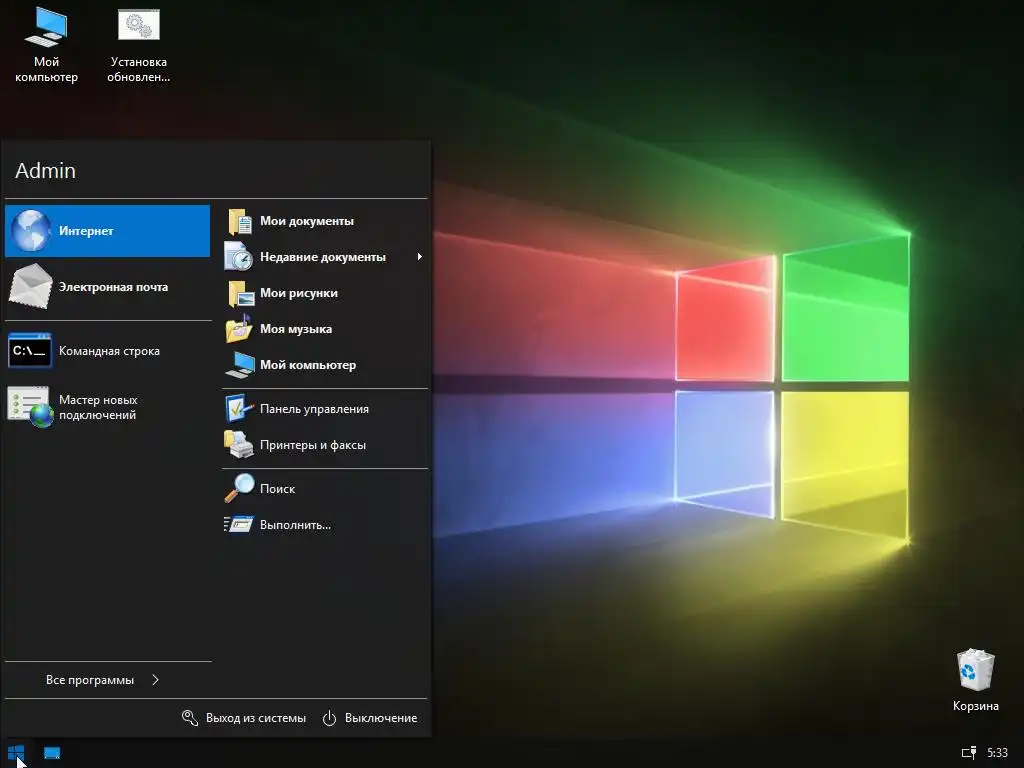
Task: Open the Internet globe icon
Action: click(31, 231)
